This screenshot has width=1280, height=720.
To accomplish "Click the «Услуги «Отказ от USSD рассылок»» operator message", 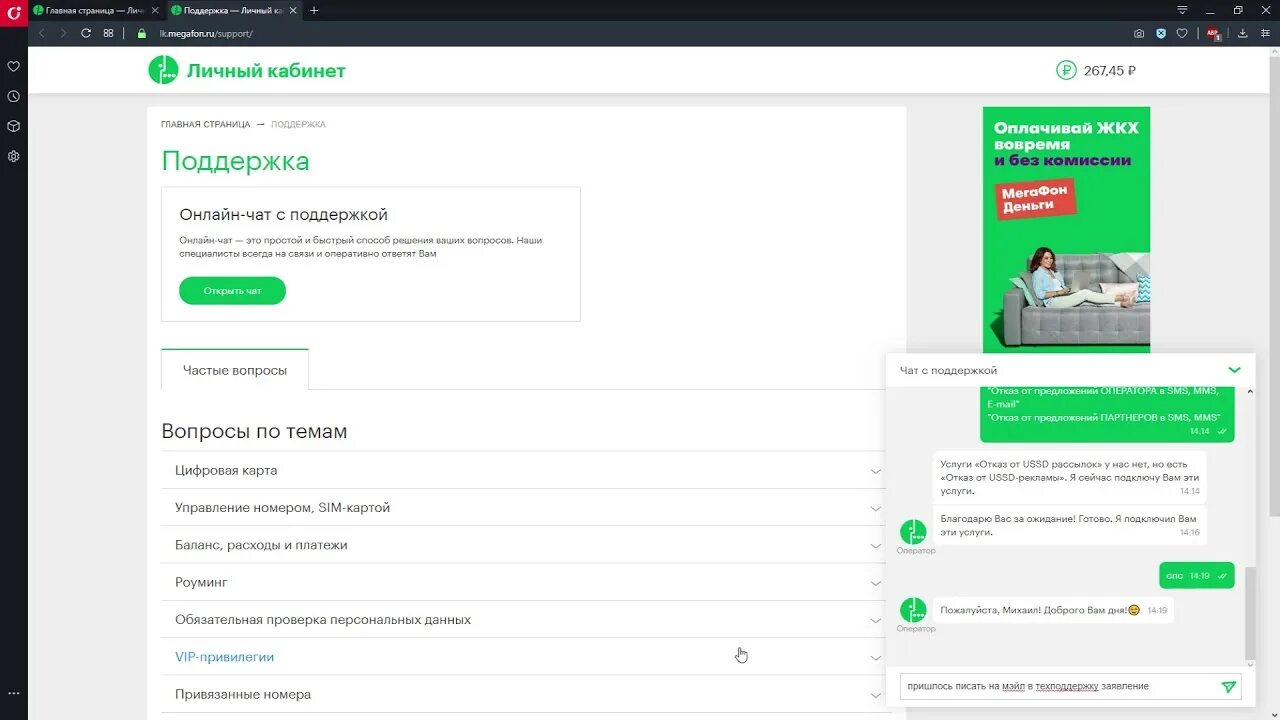I will pyautogui.click(x=1069, y=477).
